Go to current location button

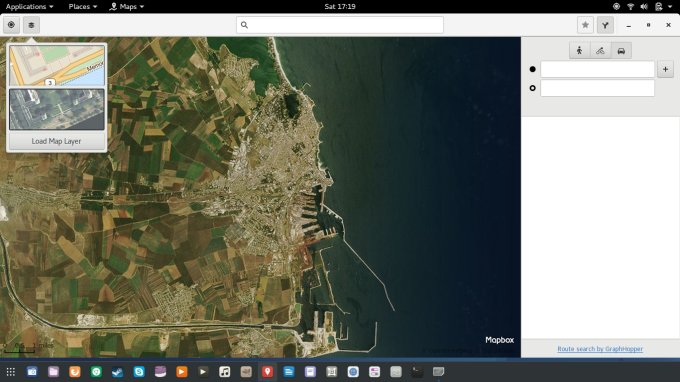point(11,25)
